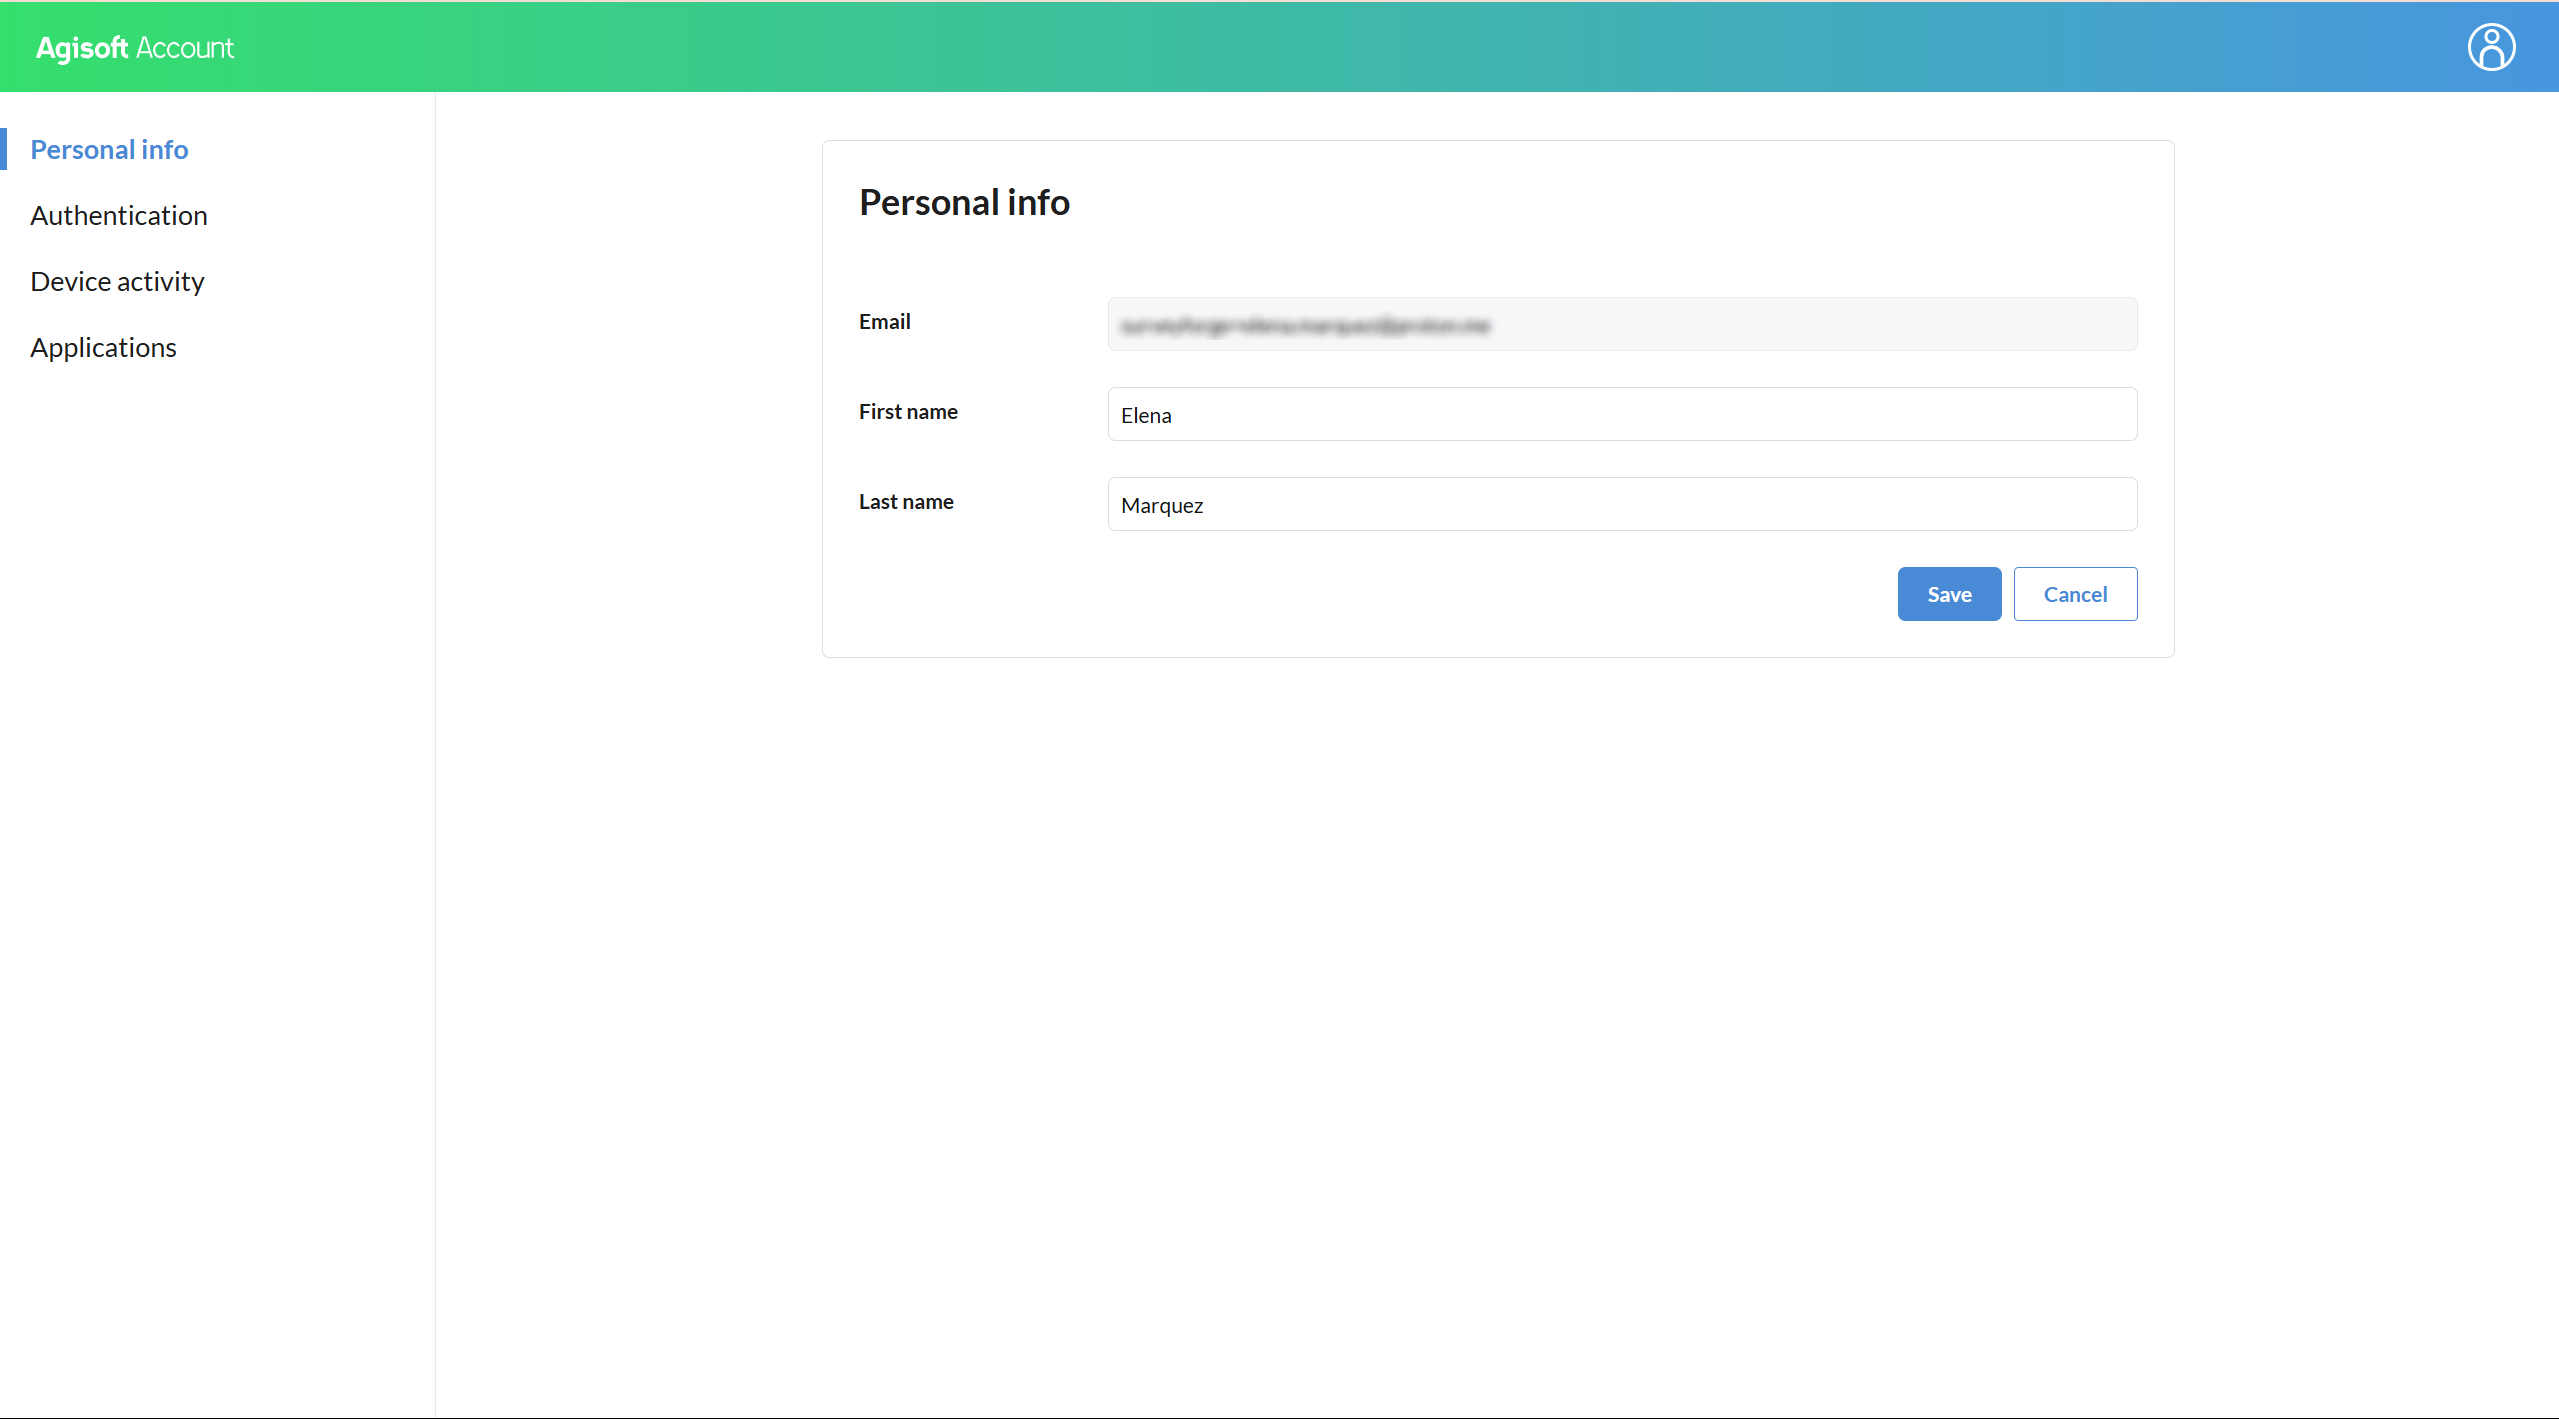Image resolution: width=2559 pixels, height=1419 pixels.
Task: Click the Elena text in First name
Action: 1145,415
